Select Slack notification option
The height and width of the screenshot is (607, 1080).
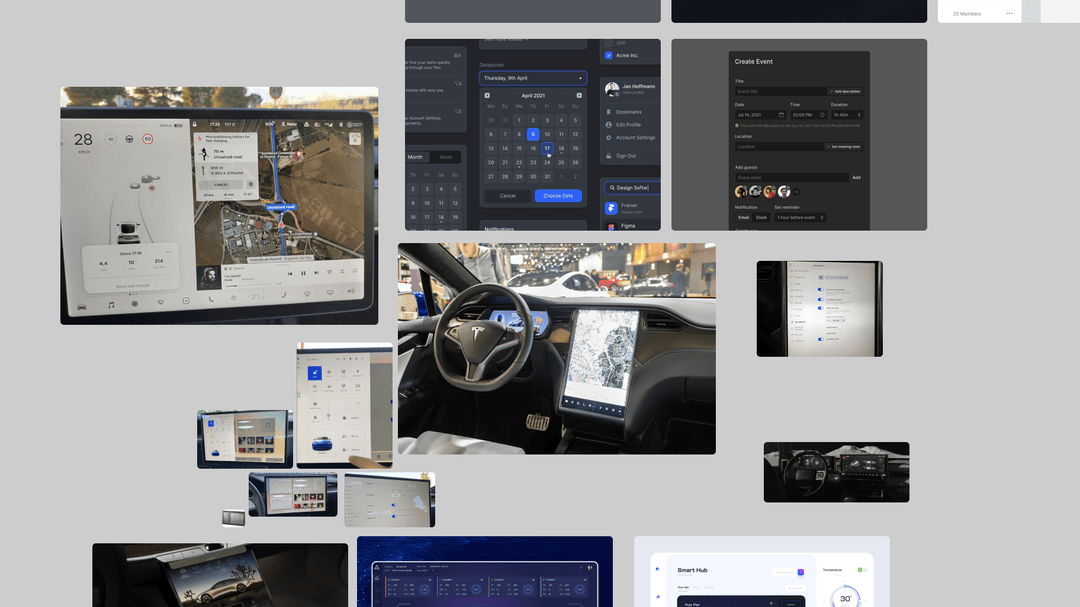tap(761, 218)
